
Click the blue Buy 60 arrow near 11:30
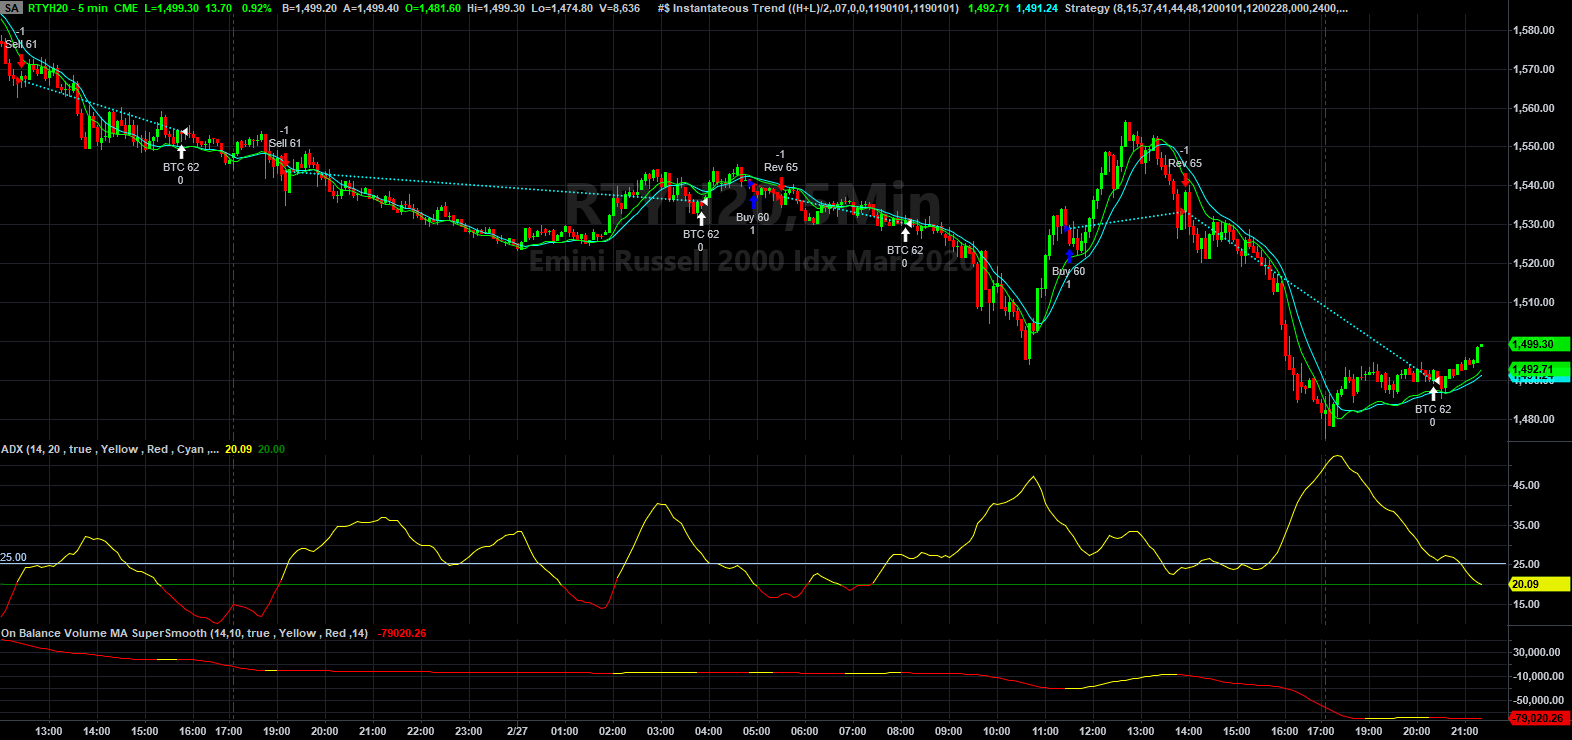(x=1069, y=256)
